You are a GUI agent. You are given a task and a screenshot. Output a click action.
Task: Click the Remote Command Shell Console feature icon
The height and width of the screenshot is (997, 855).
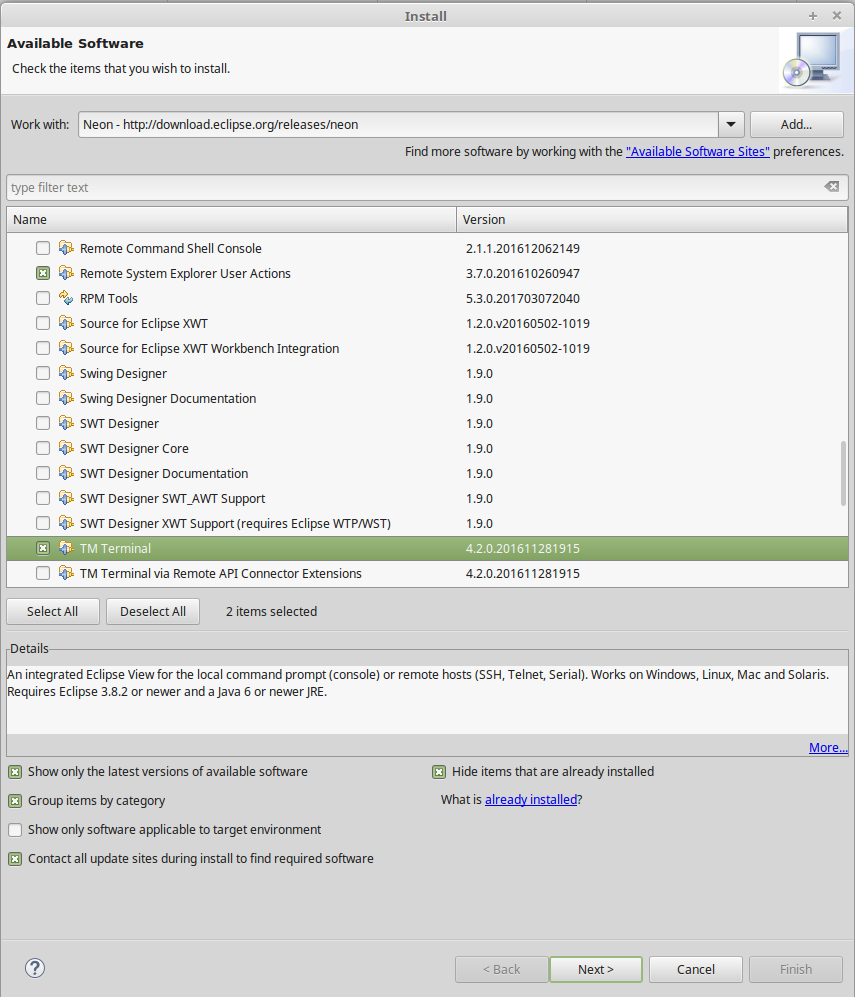point(66,248)
